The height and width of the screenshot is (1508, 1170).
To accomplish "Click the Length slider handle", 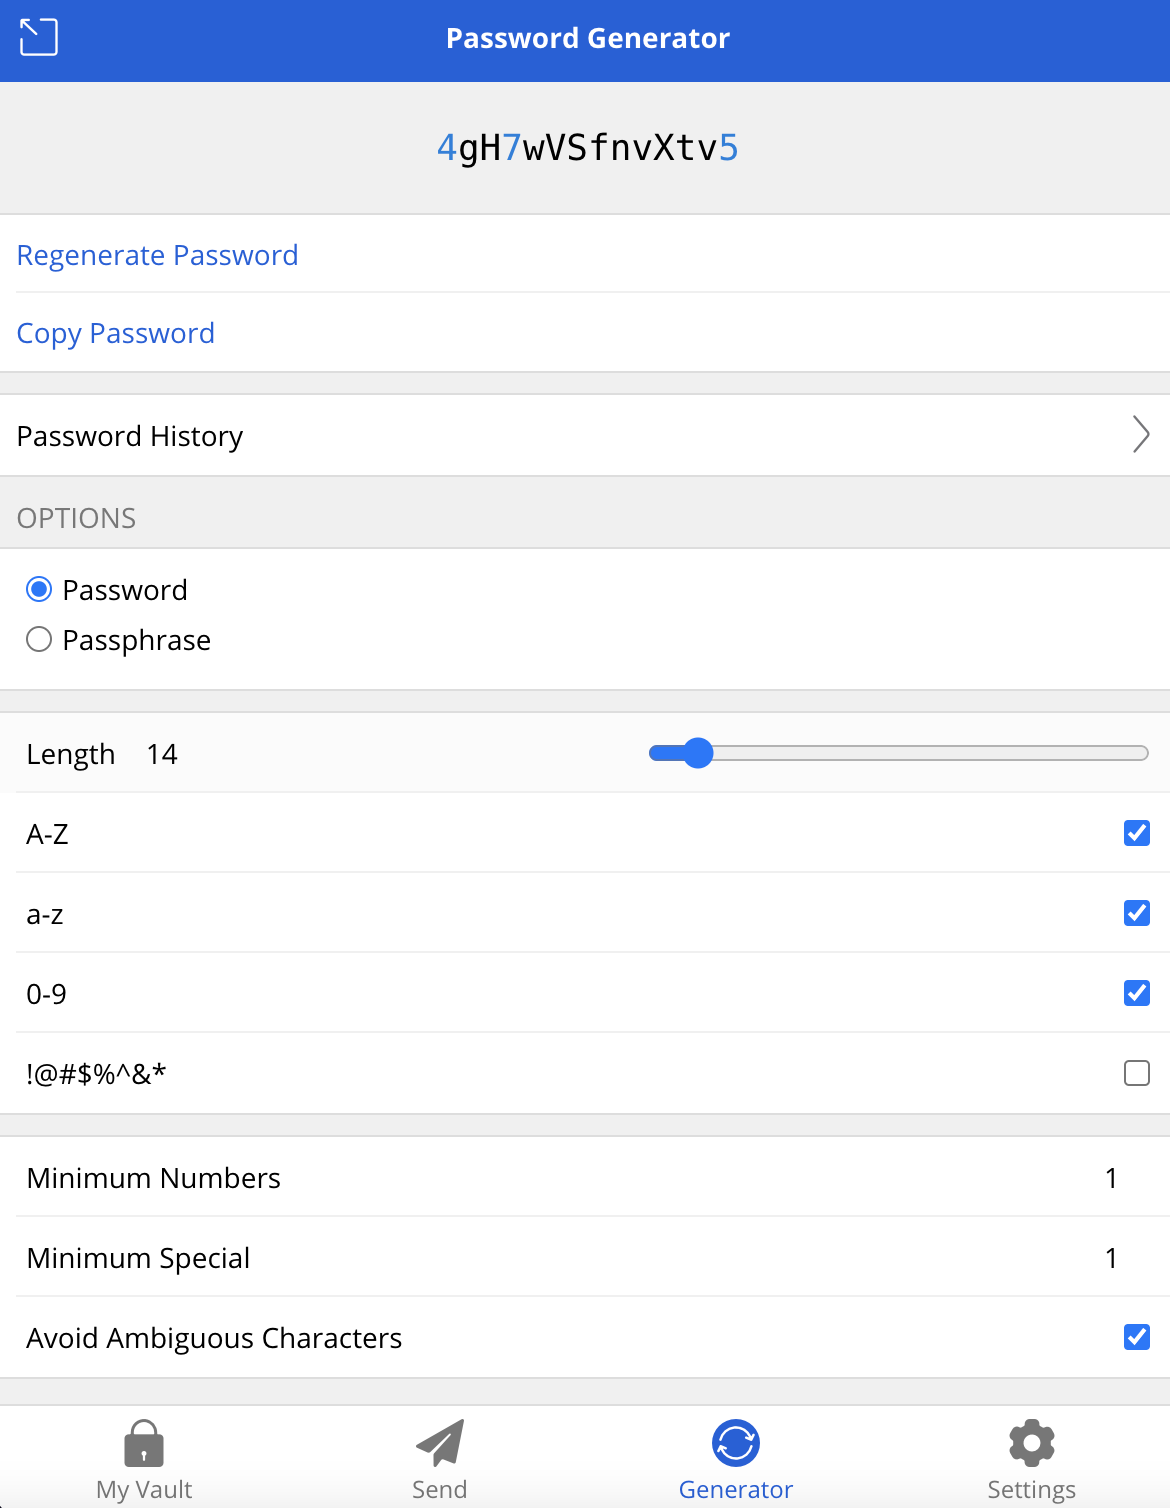I will (x=697, y=753).
